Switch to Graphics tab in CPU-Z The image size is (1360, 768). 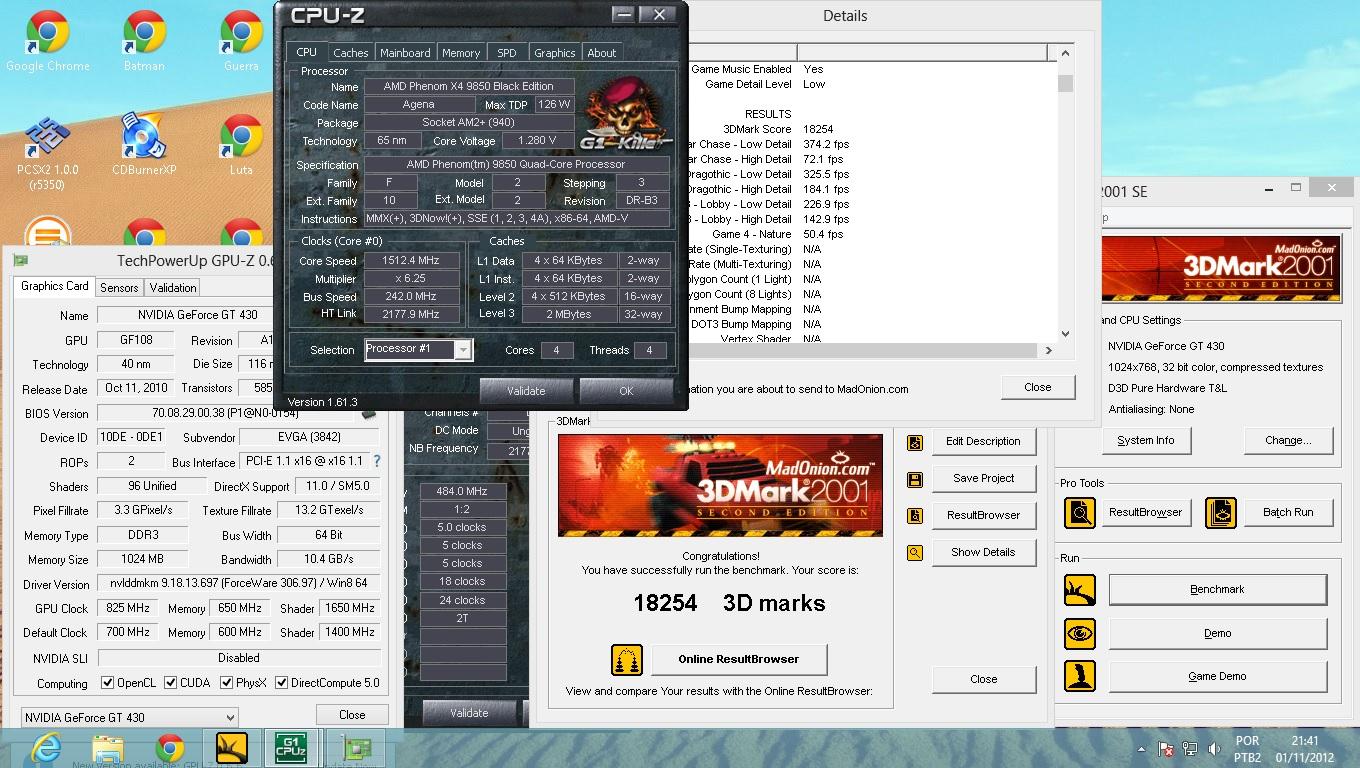[x=554, y=53]
